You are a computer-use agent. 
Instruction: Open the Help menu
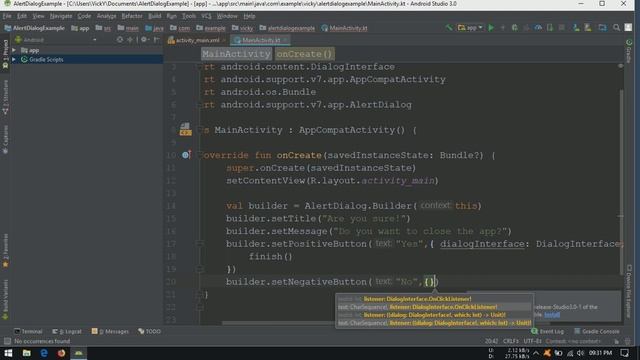[x=249, y=16]
